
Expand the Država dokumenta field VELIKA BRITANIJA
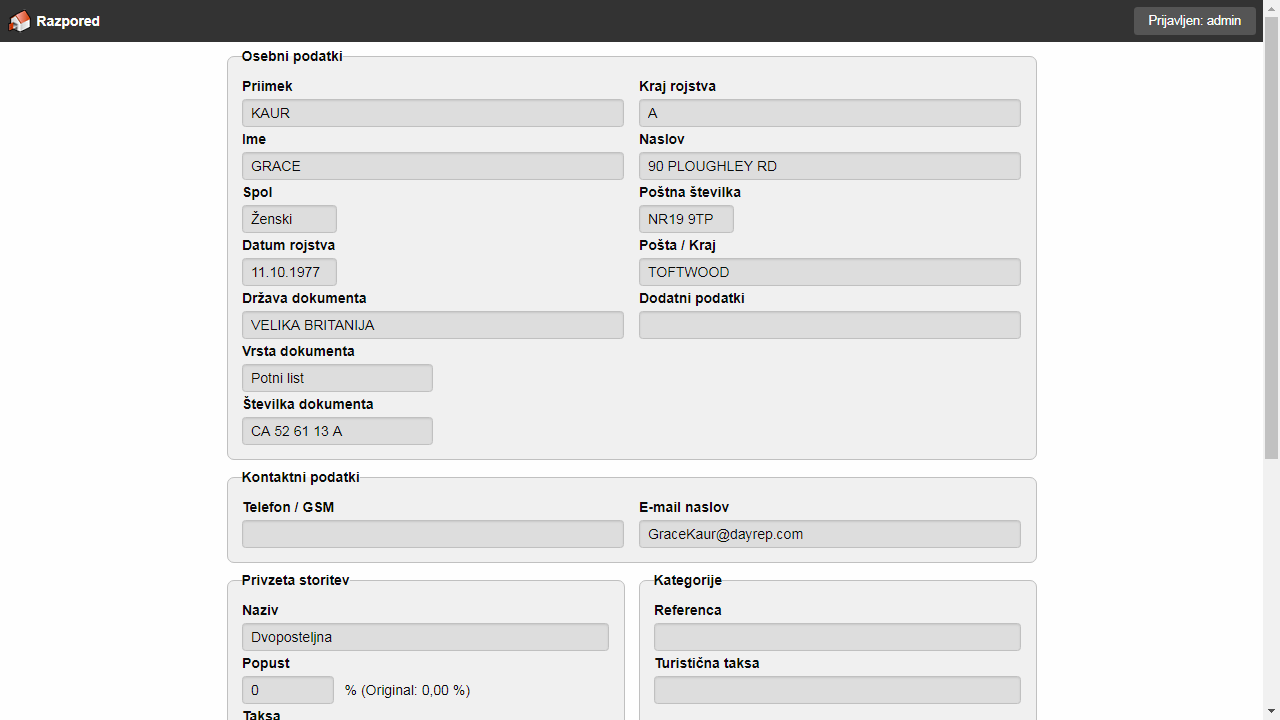tap(432, 325)
